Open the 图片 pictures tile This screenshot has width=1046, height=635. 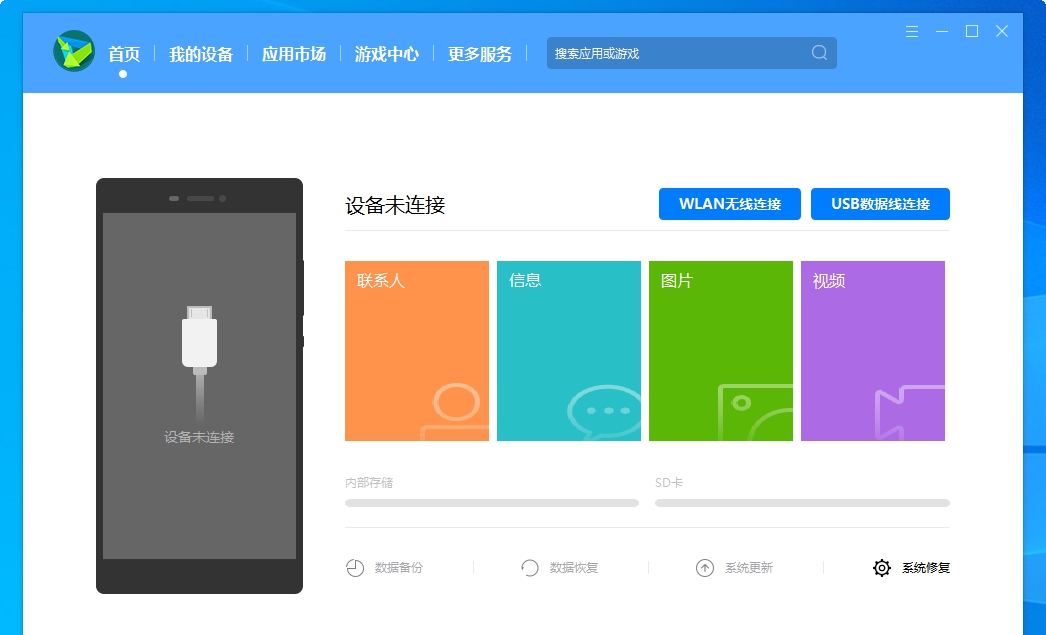pyautogui.click(x=721, y=350)
